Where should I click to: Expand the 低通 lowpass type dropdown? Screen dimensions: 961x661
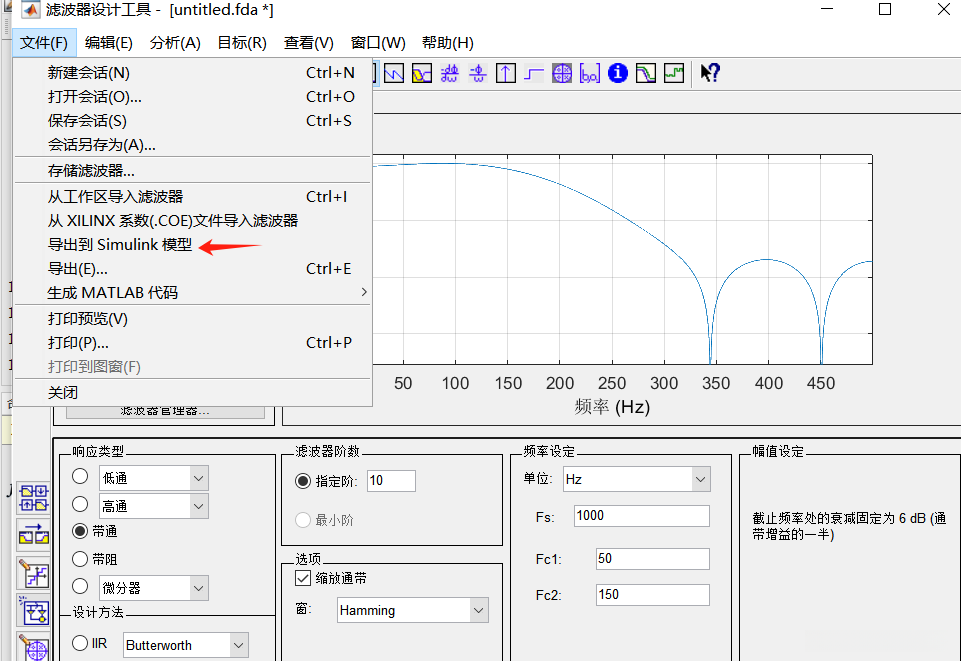point(199,478)
